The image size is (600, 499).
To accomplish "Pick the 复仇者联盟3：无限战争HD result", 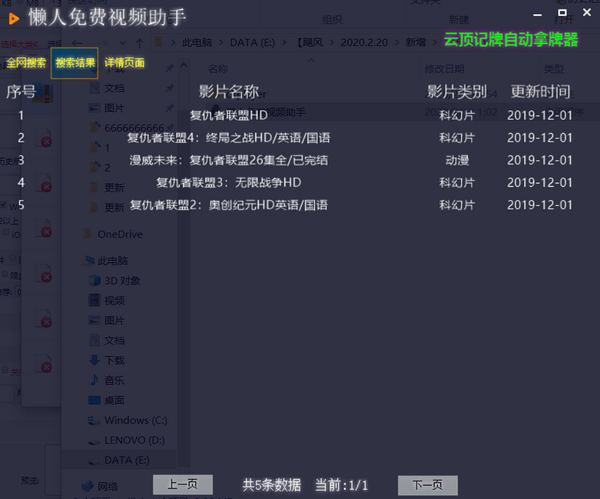I will tap(229, 182).
